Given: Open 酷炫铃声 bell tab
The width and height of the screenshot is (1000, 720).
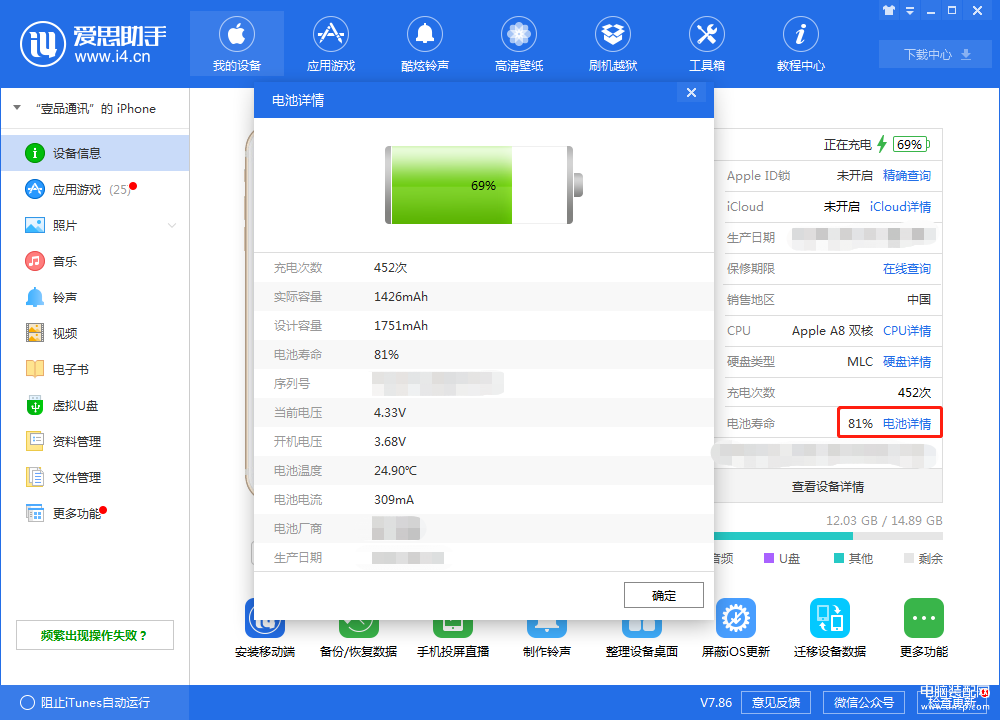Looking at the screenshot, I should click(425, 44).
